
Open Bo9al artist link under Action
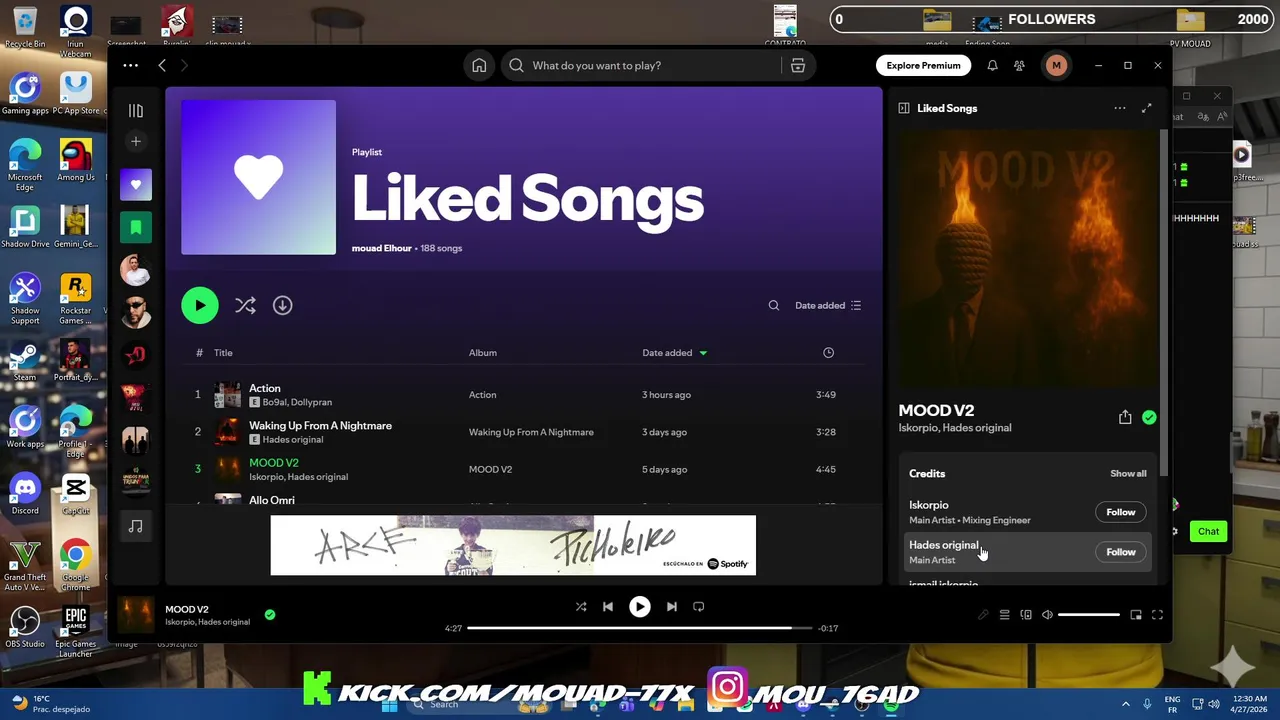[277, 402]
